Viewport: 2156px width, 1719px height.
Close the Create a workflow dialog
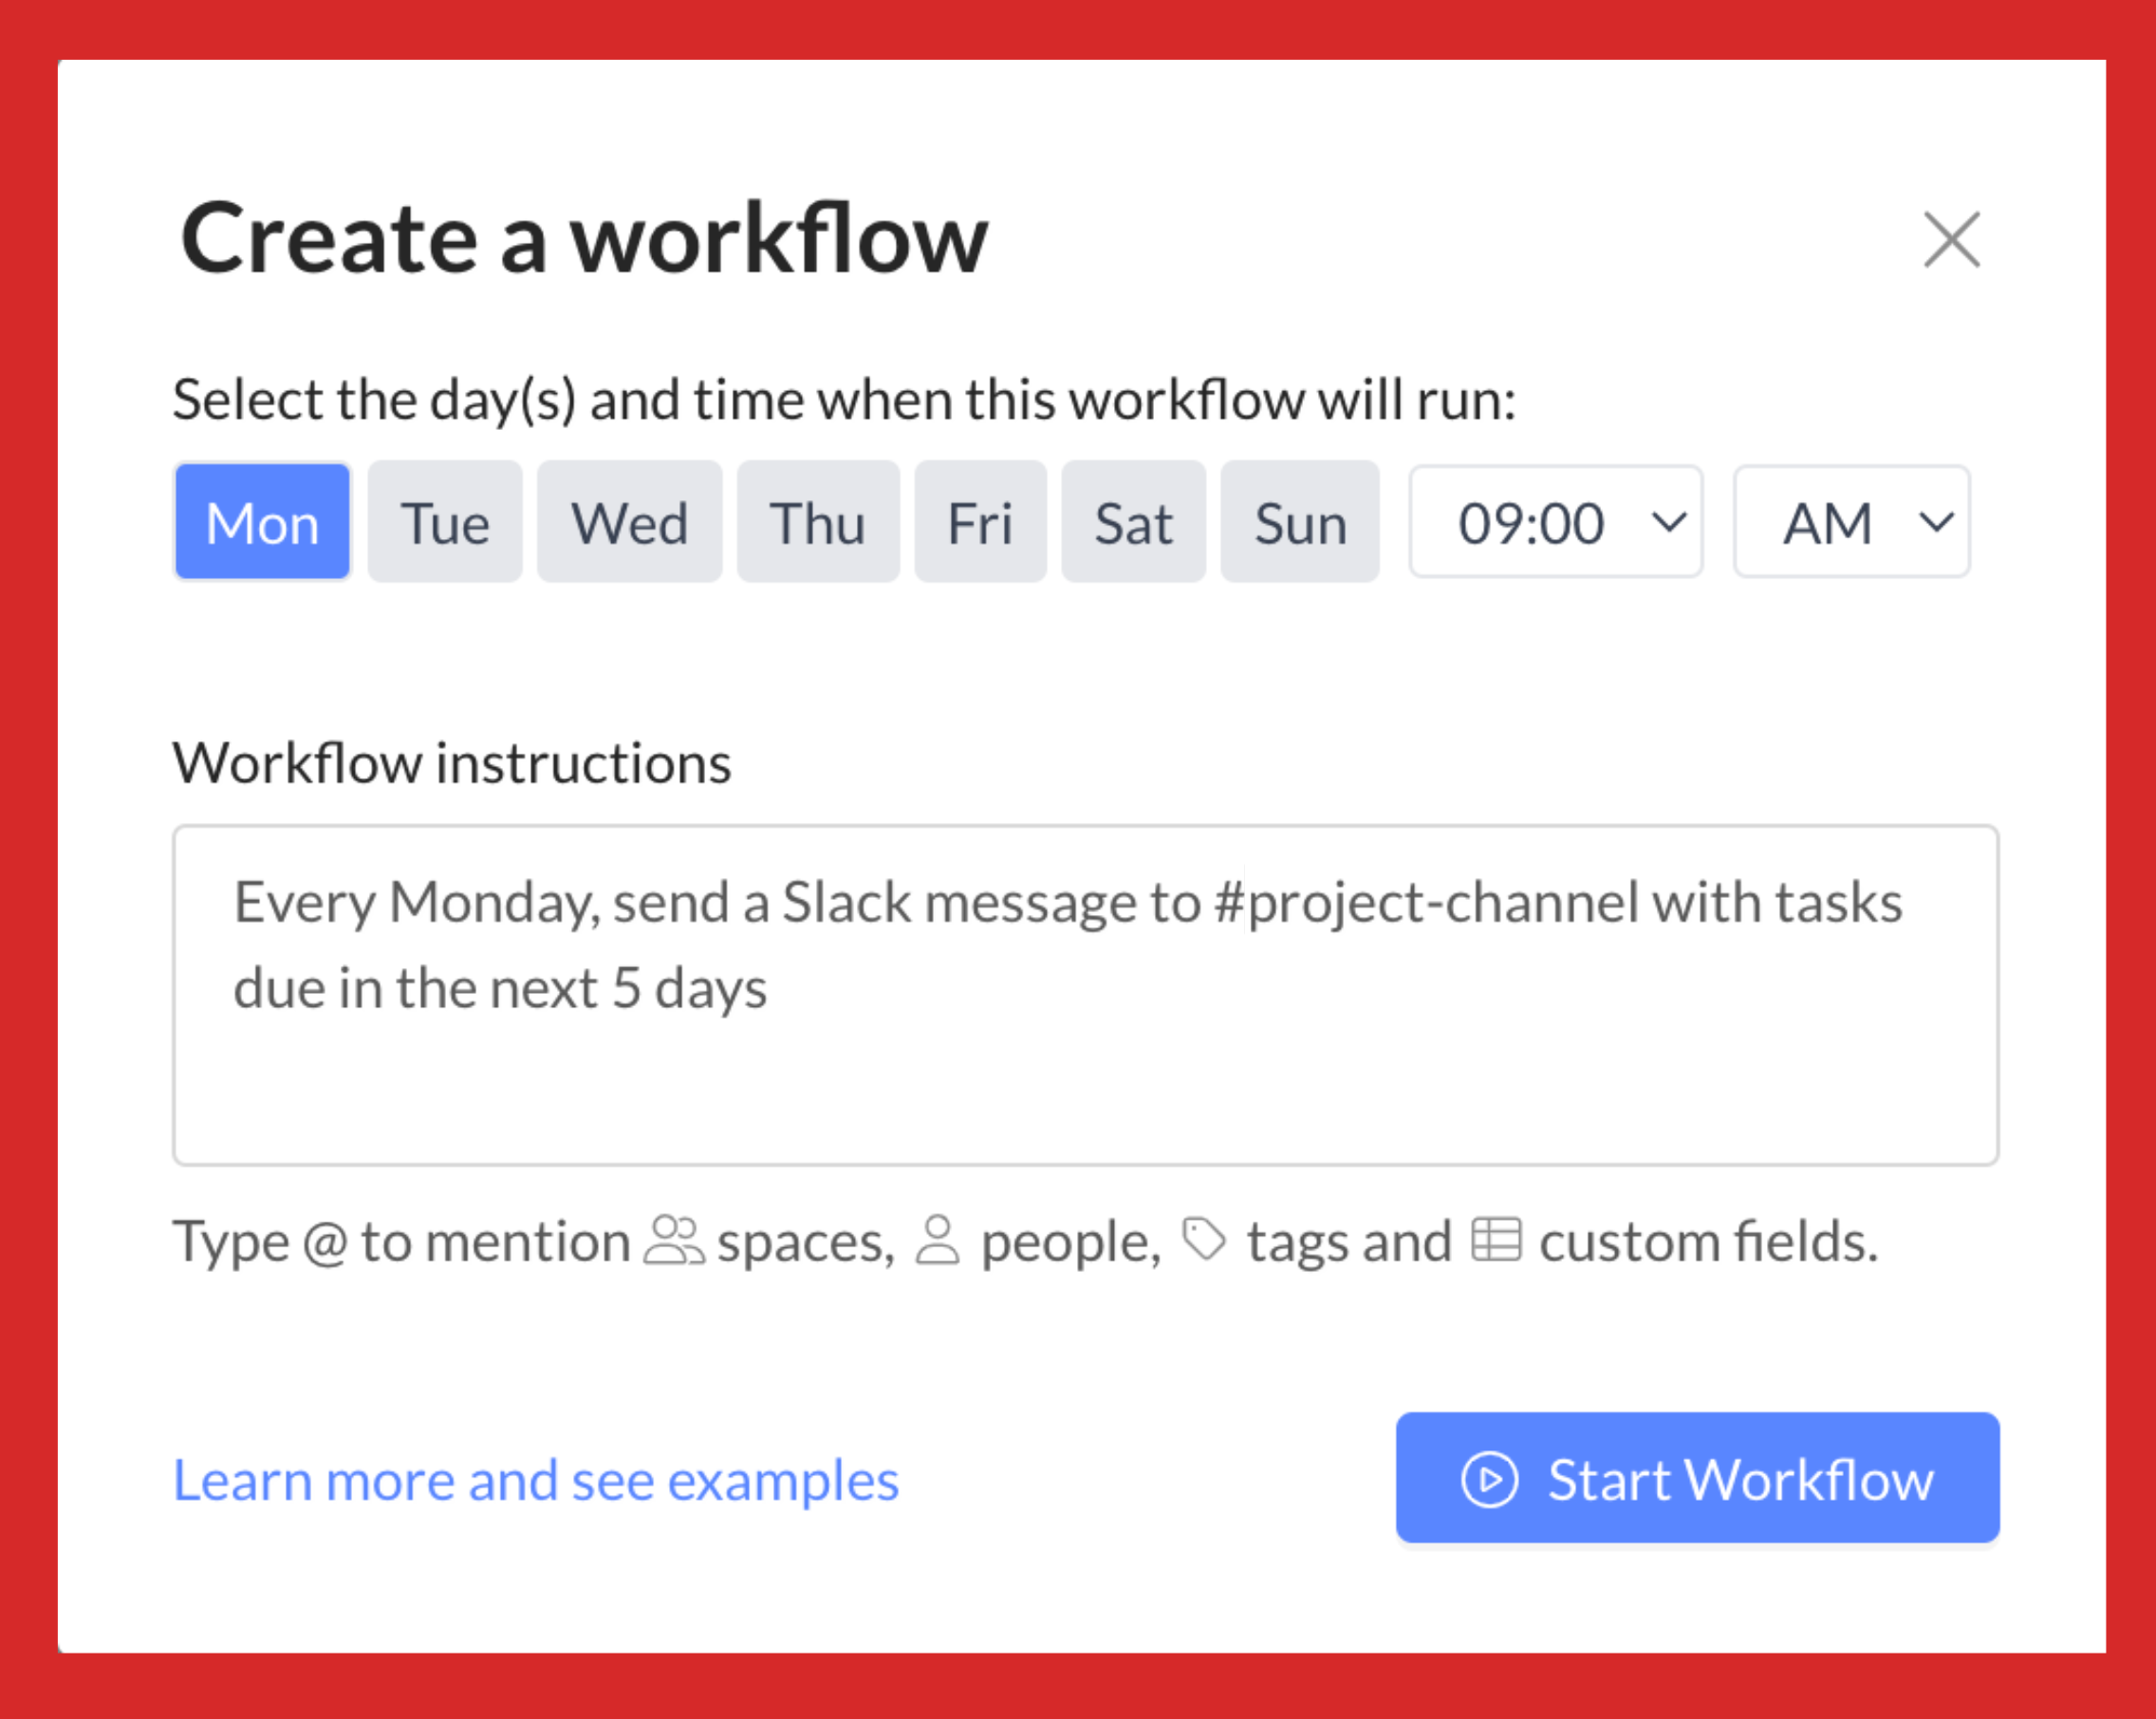point(1951,239)
